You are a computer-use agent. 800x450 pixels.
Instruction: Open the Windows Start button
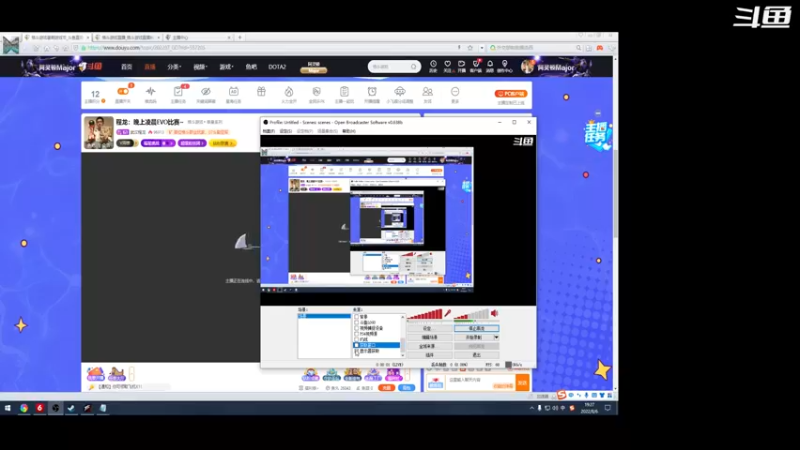coord(8,408)
